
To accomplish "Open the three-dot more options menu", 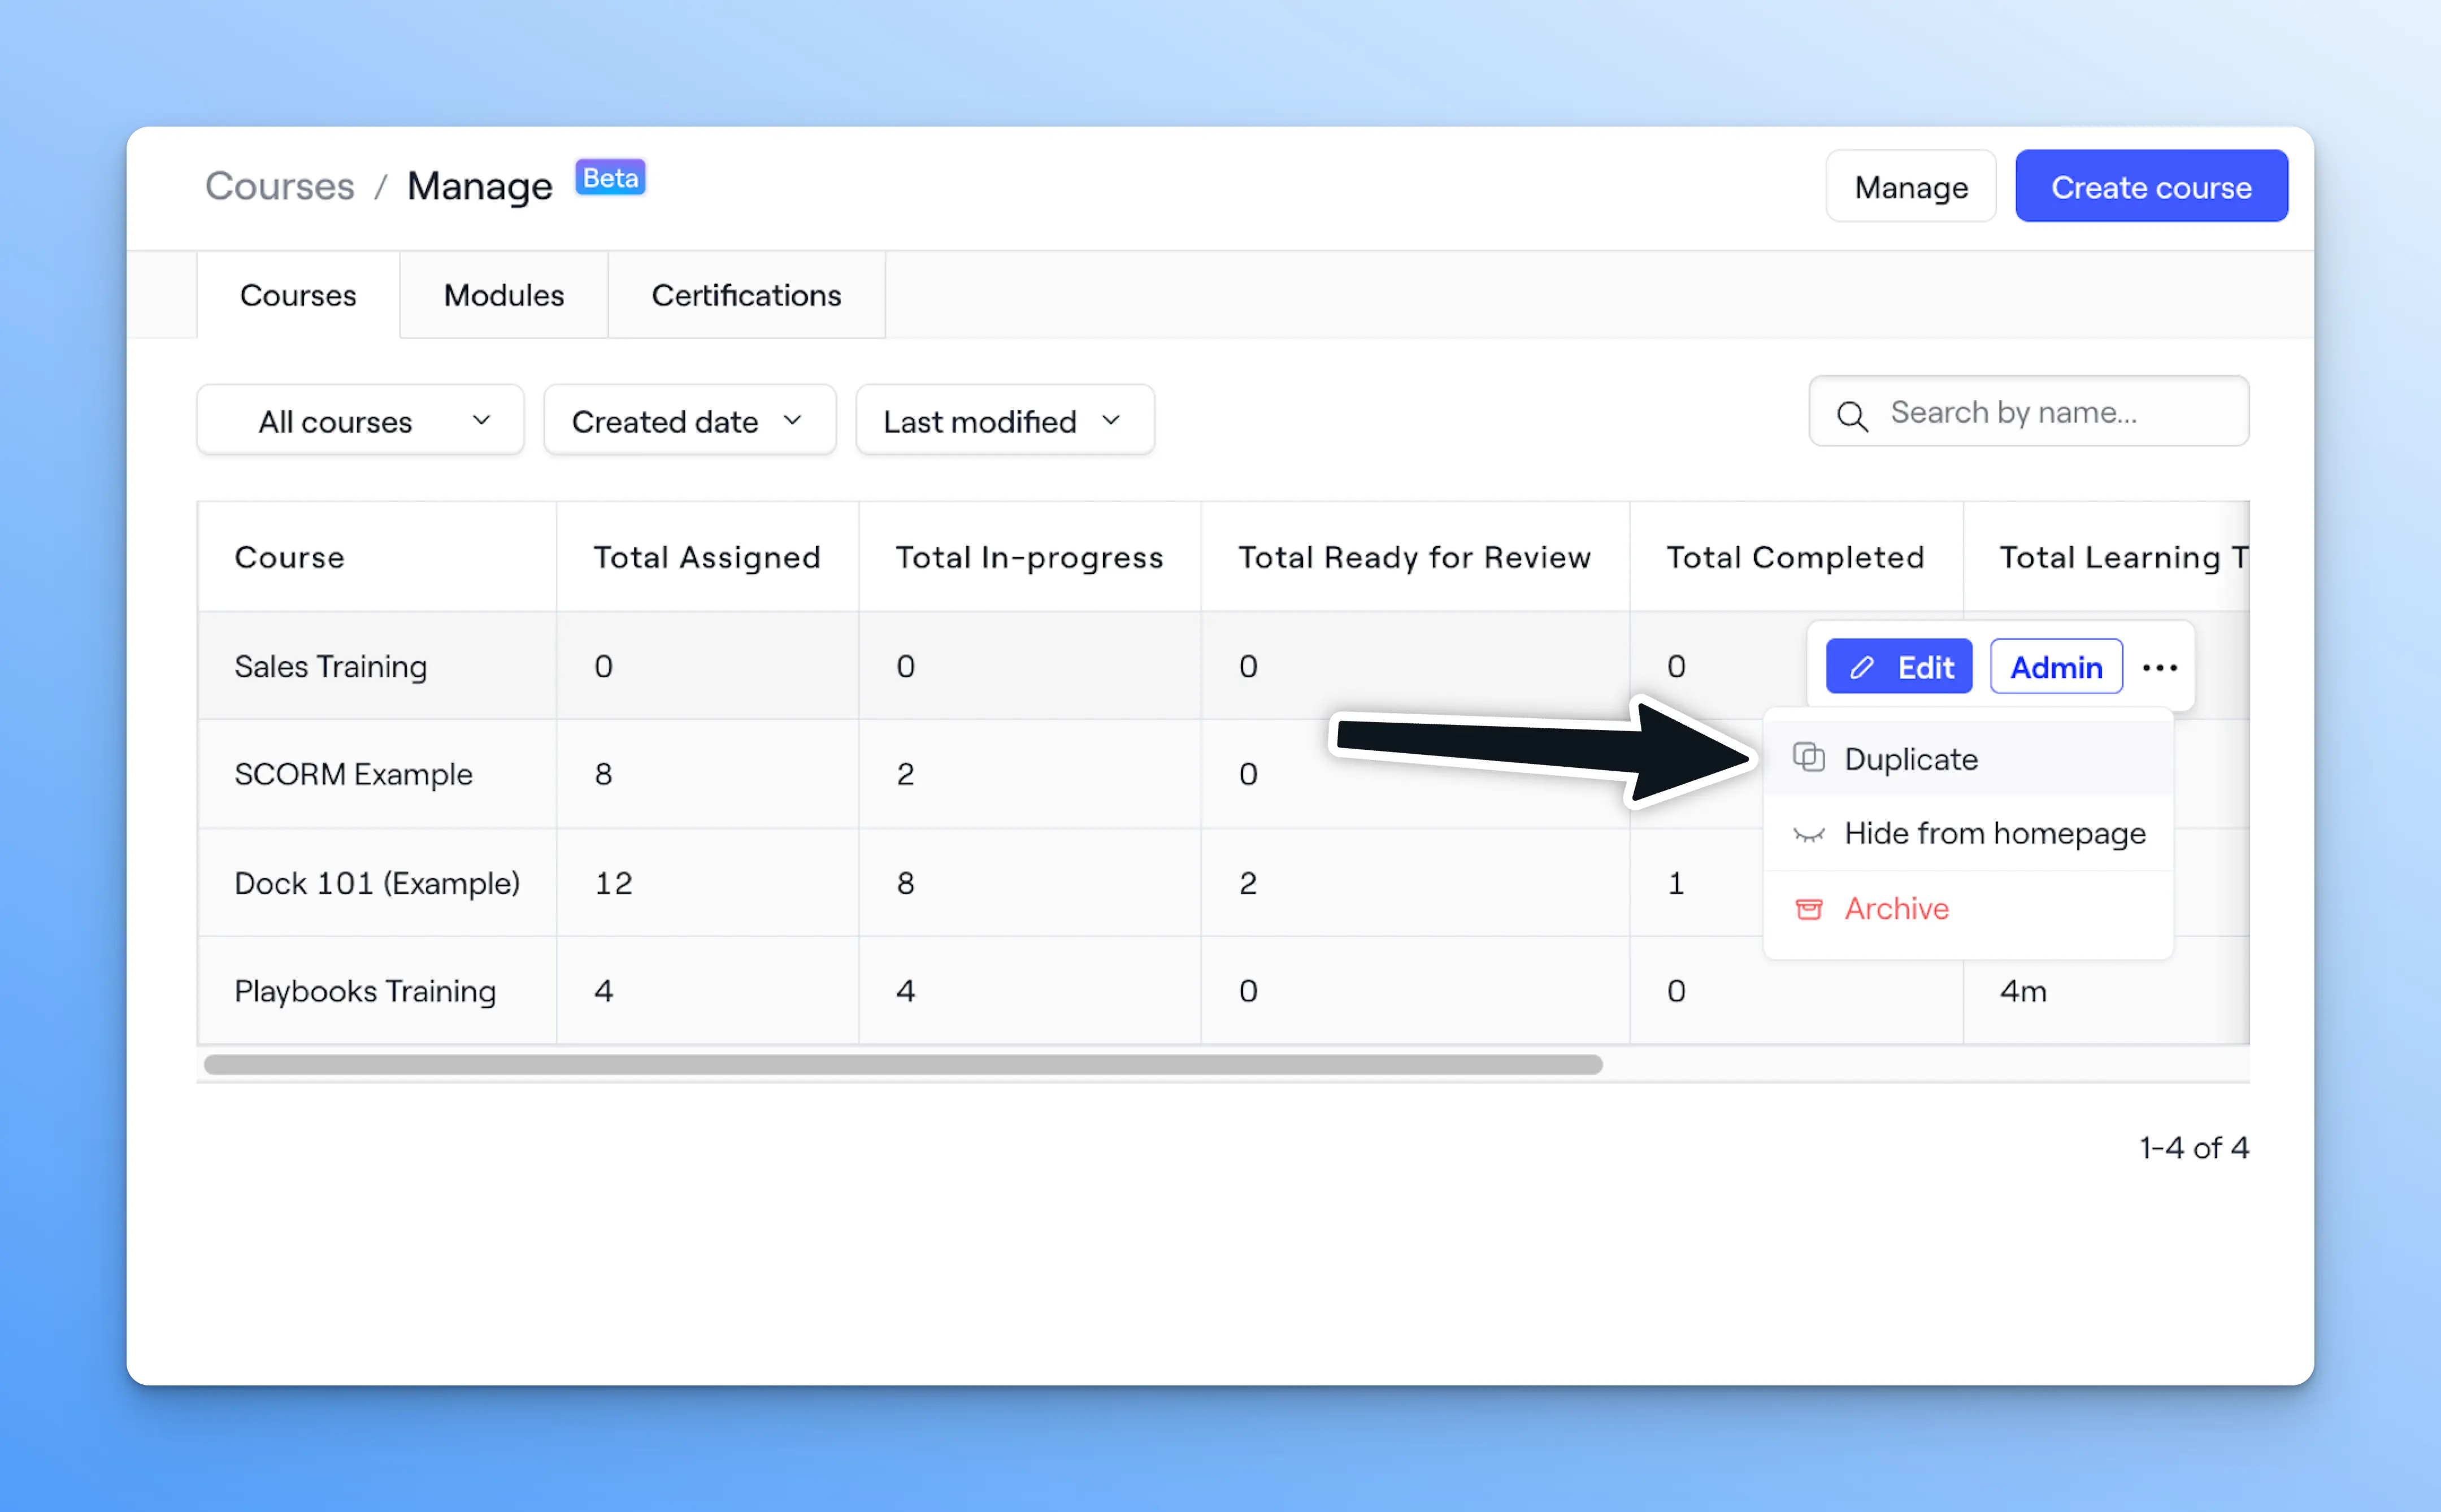I will pos(2160,667).
